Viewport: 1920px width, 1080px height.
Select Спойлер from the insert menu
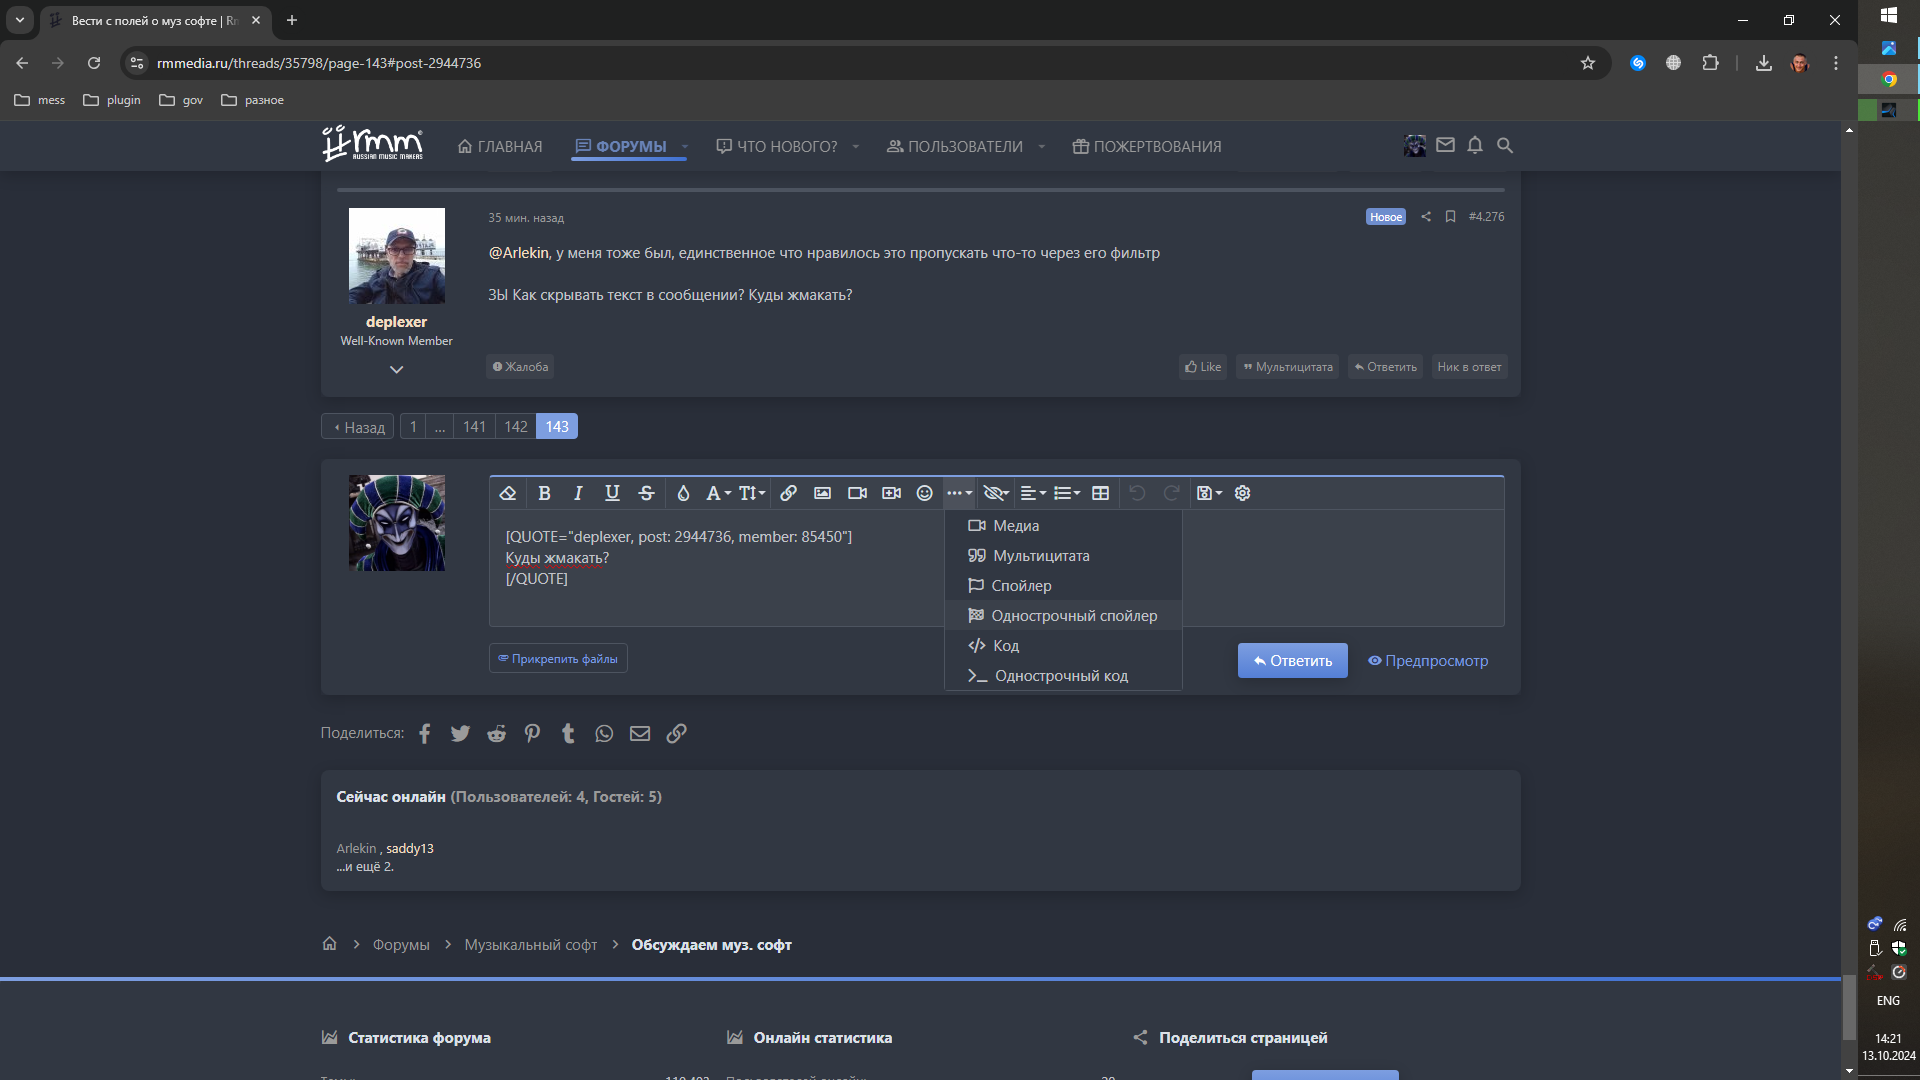pyautogui.click(x=1021, y=586)
